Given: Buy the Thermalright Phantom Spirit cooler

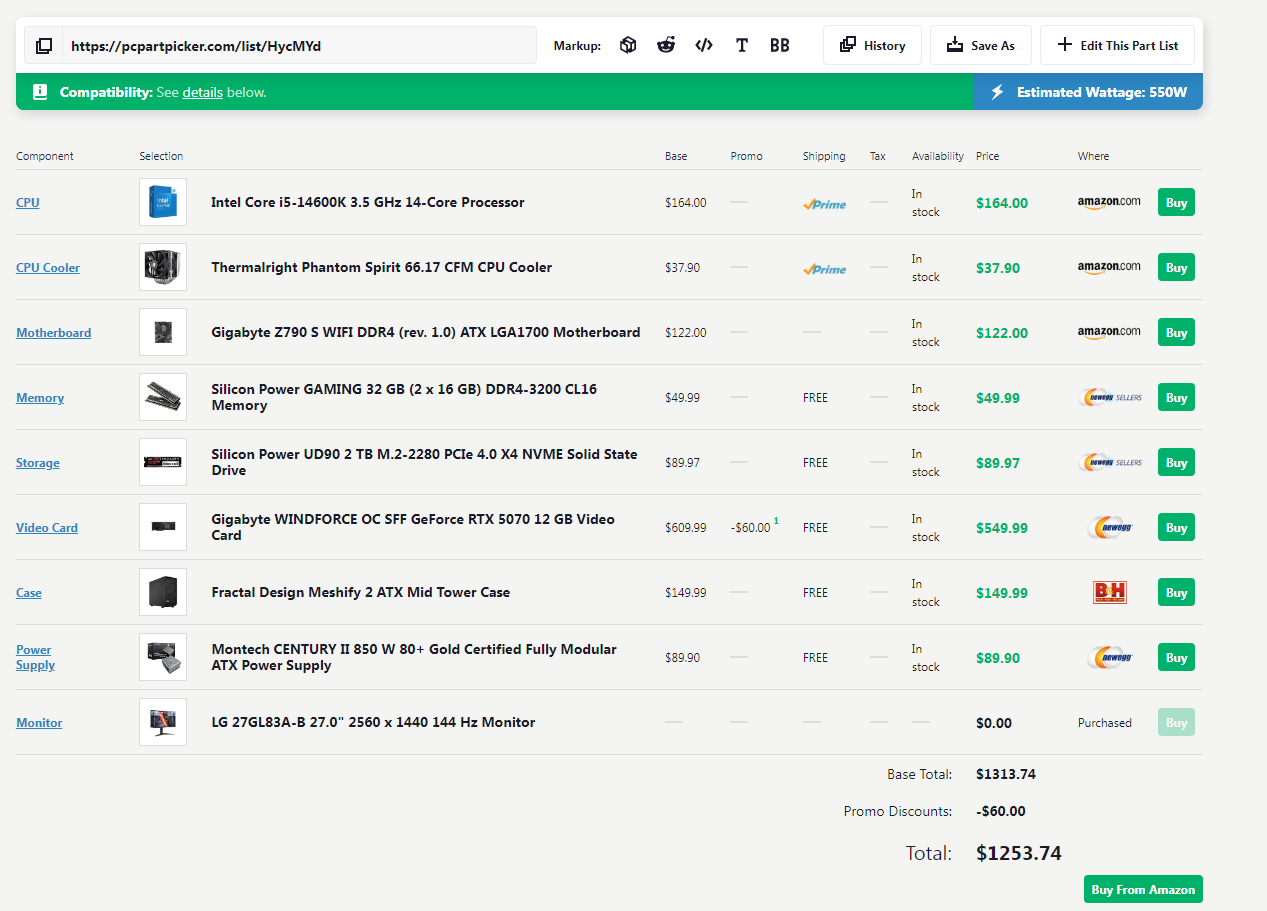Looking at the screenshot, I should pyautogui.click(x=1176, y=267).
